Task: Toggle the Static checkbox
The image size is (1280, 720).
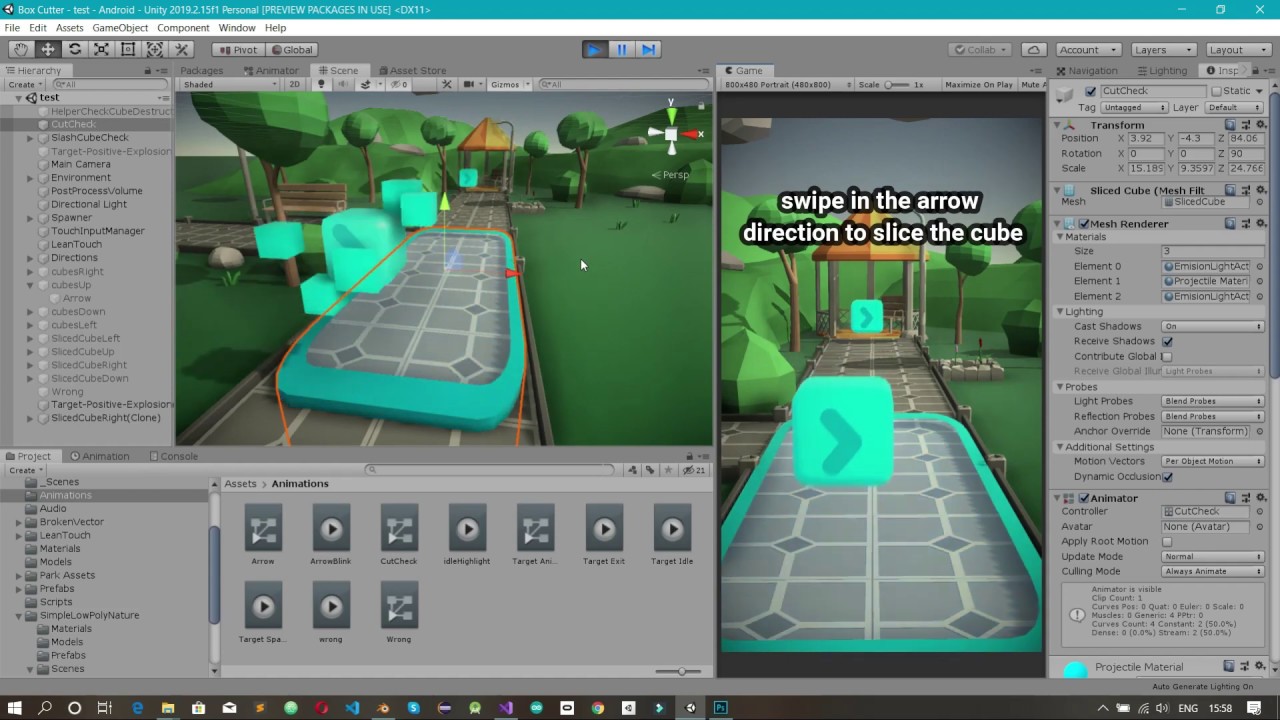Action: click(x=1216, y=91)
